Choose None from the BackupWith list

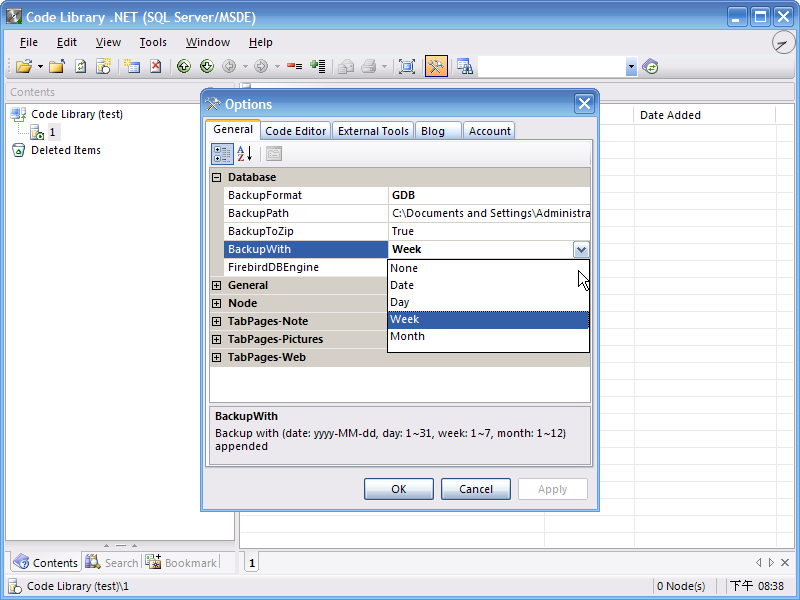[x=488, y=268]
